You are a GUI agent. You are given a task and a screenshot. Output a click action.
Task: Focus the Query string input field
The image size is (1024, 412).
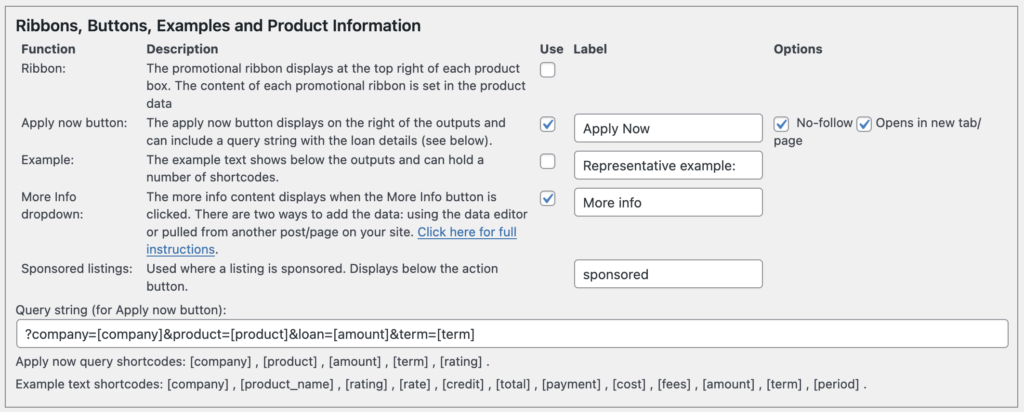click(x=512, y=334)
